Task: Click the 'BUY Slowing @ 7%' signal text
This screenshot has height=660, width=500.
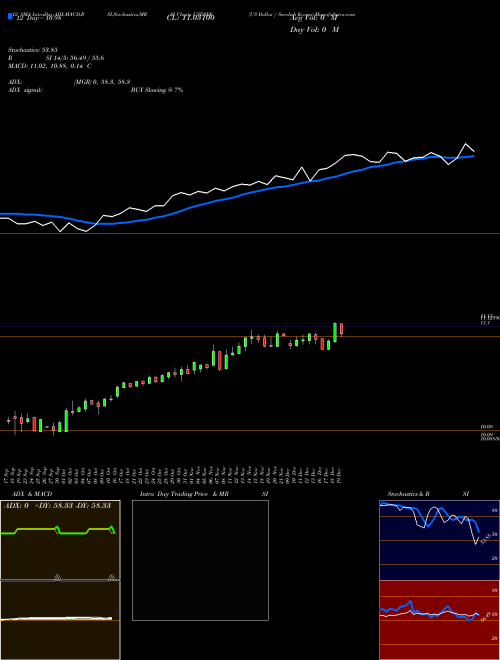Action: (157, 90)
